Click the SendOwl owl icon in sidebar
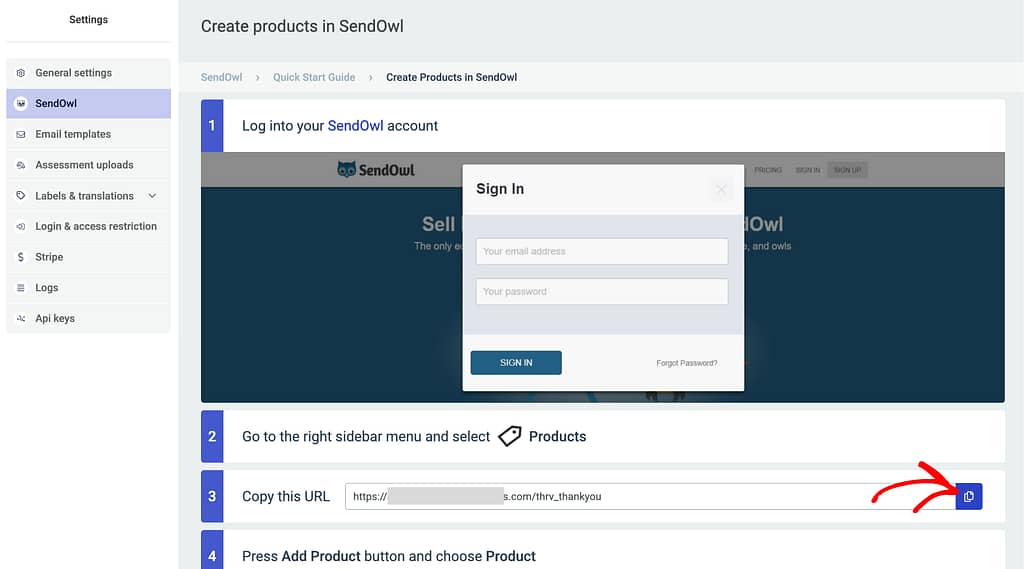The height and width of the screenshot is (569, 1024). (21, 103)
